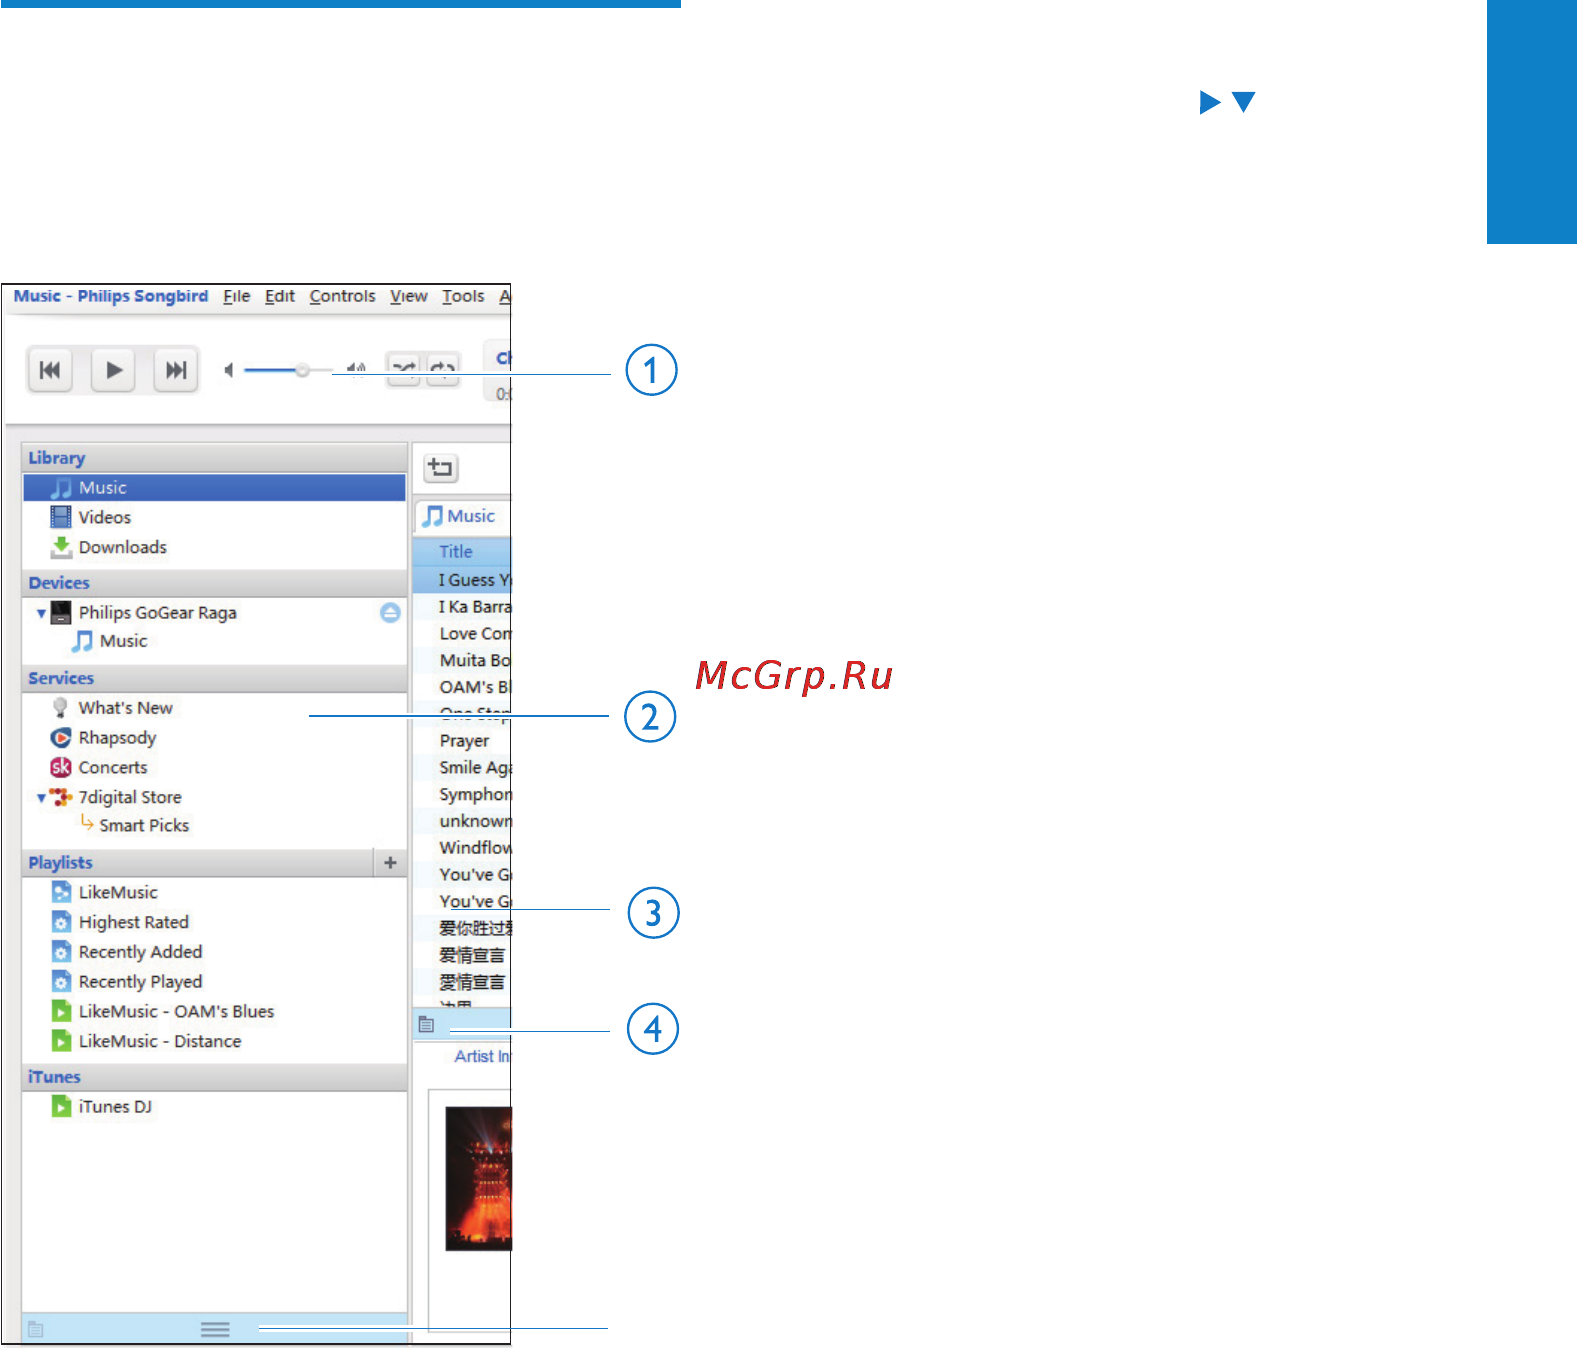Viewport: 1577px width, 1348px height.
Task: Click the loud speaker volume icon
Action: (356, 370)
